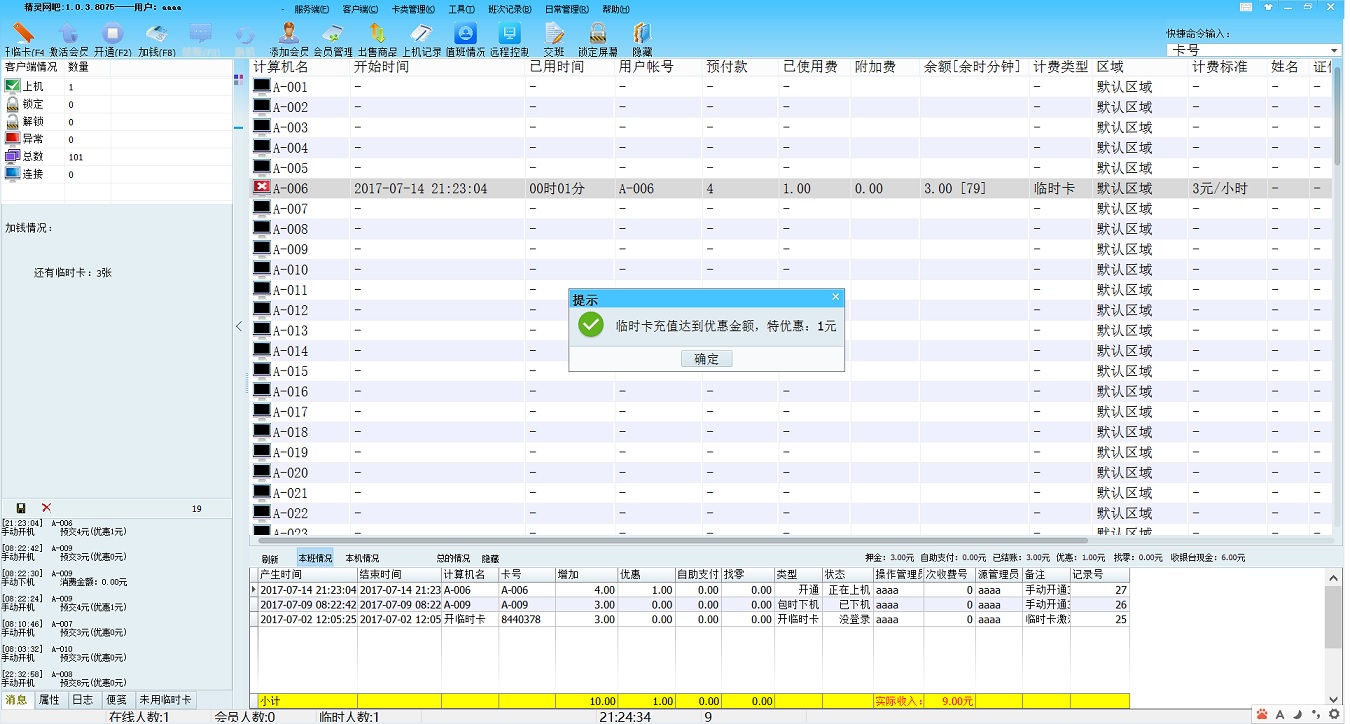This screenshot has width=1350, height=724.
Task: Click the records table scroll down arrow
Action: click(1334, 701)
